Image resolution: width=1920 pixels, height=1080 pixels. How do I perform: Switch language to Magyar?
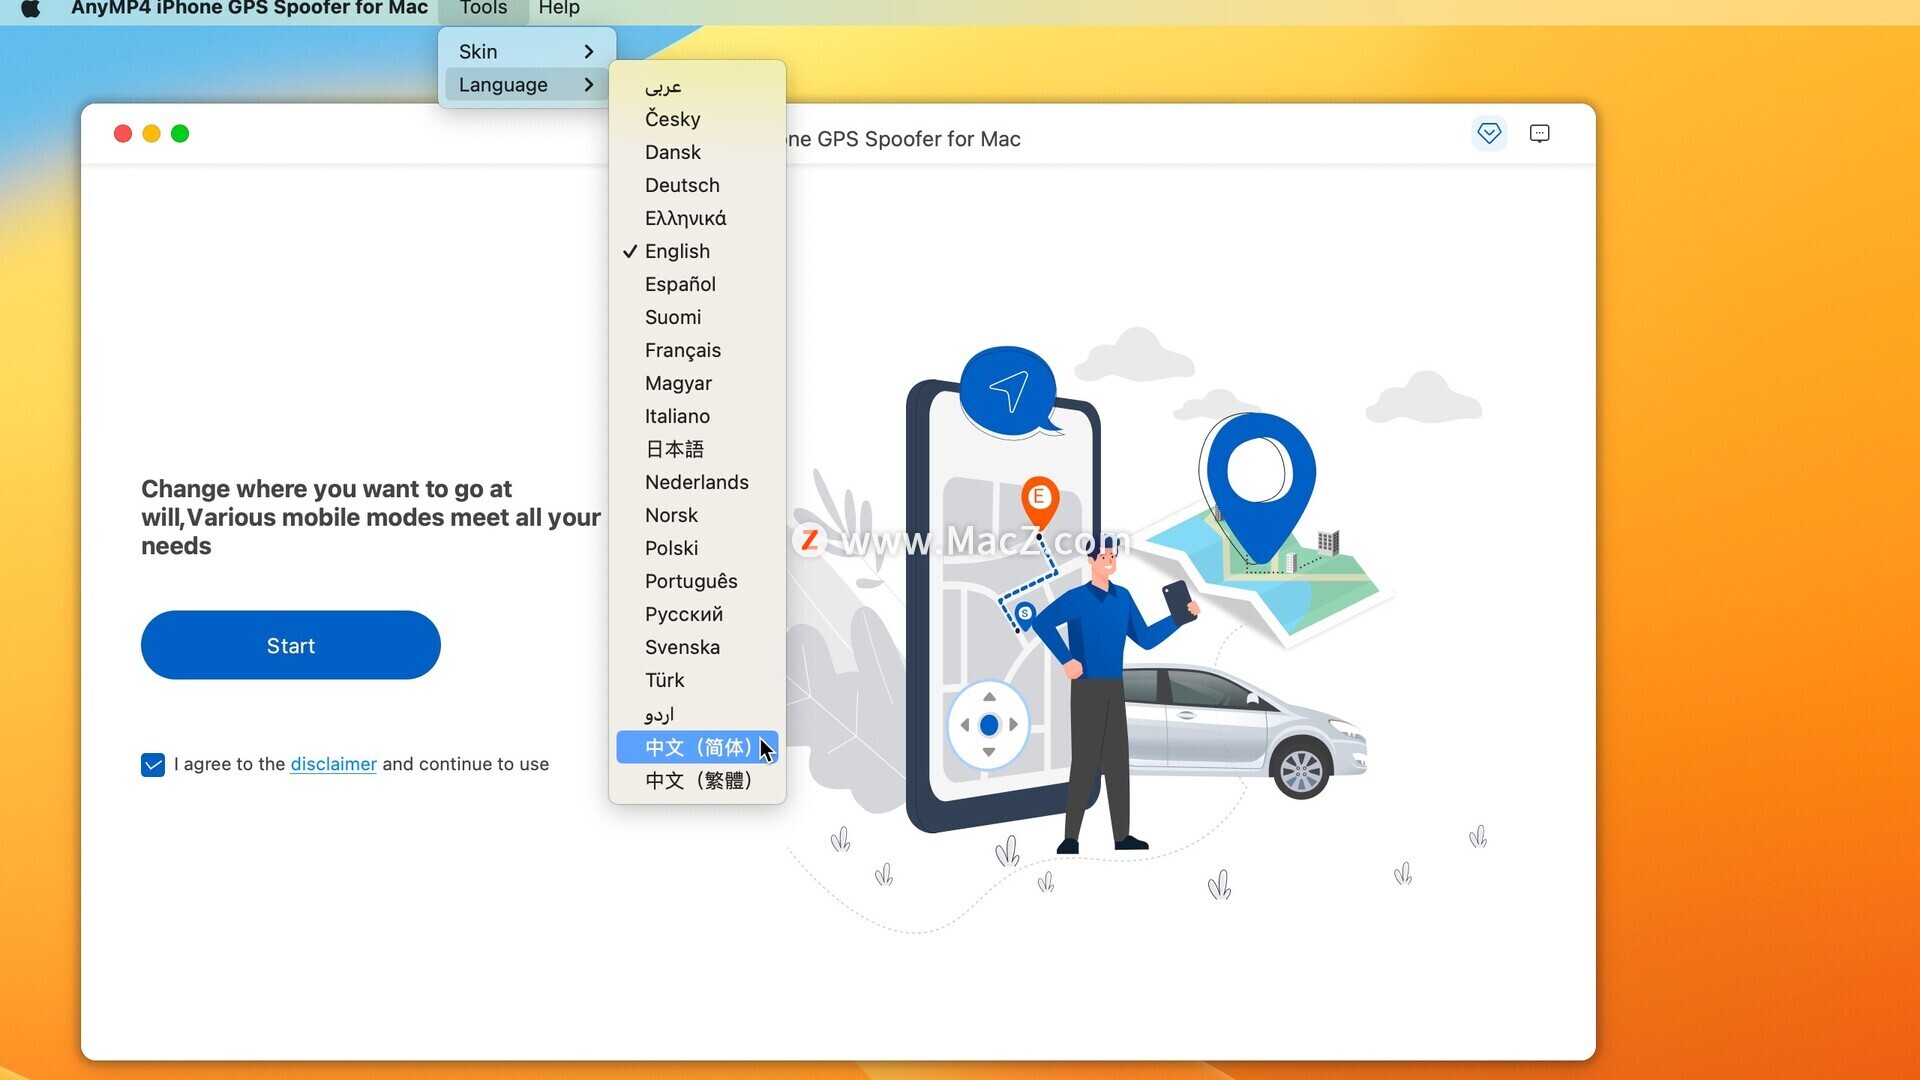[697, 383]
